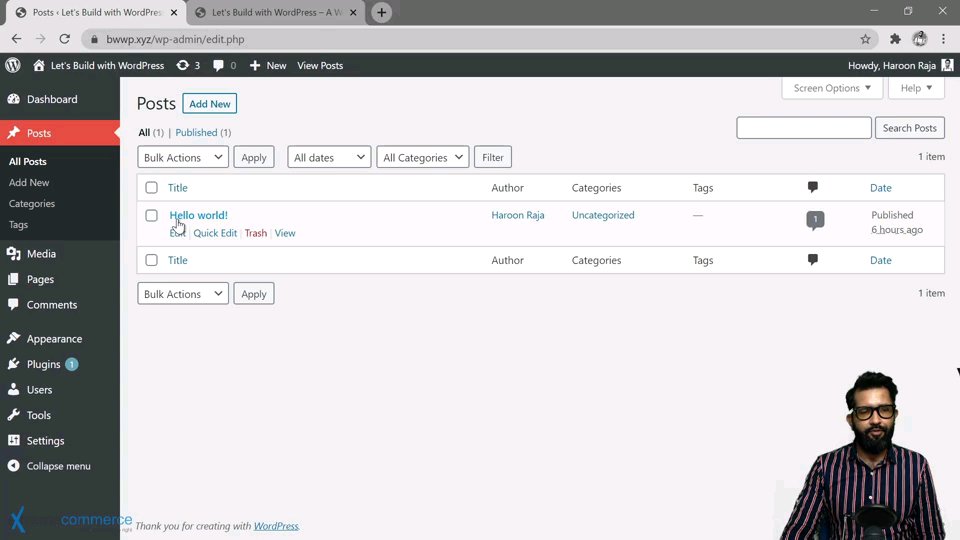Open All Categories filter dropdown

[x=423, y=157]
